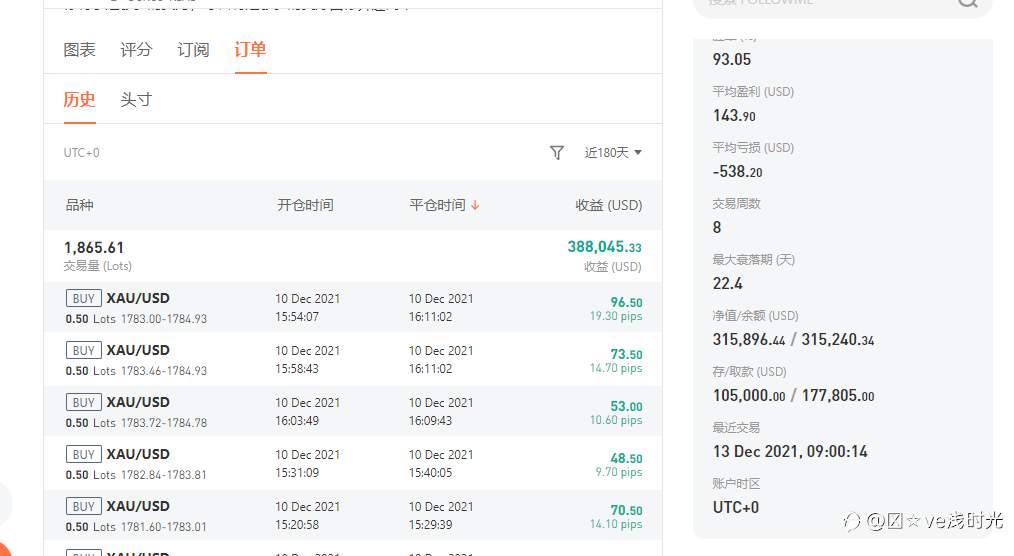The height and width of the screenshot is (556, 1014).
Task: Click the 开仓时间 column header
Action: click(x=305, y=205)
